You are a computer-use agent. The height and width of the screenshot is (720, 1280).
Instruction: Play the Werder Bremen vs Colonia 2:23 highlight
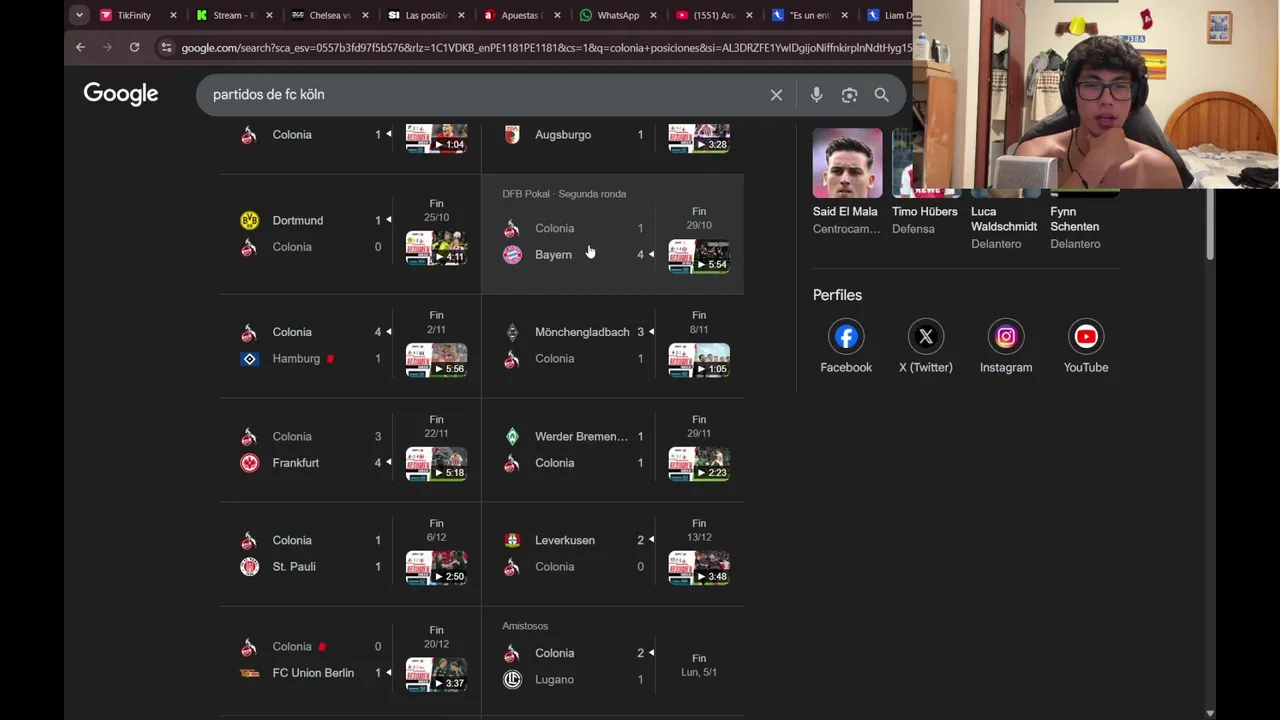pos(699,464)
